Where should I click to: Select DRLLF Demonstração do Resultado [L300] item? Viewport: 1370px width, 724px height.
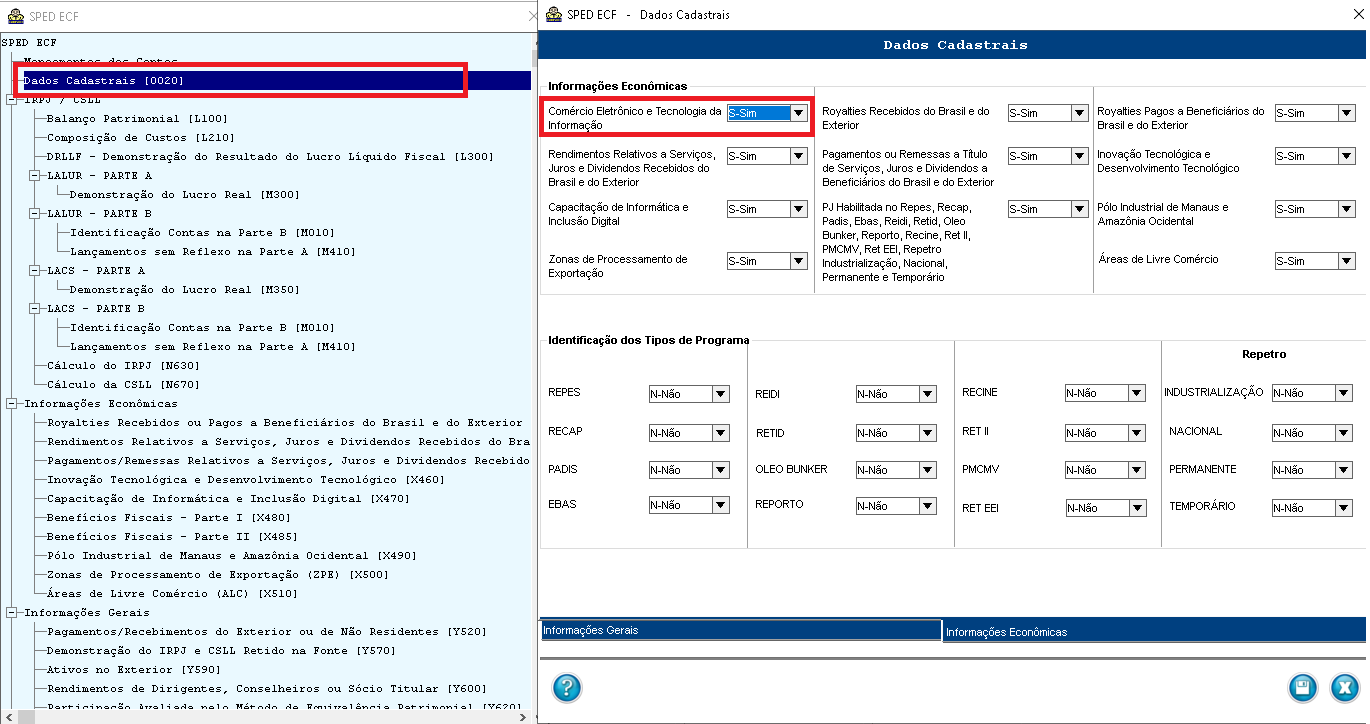pyautogui.click(x=270, y=156)
